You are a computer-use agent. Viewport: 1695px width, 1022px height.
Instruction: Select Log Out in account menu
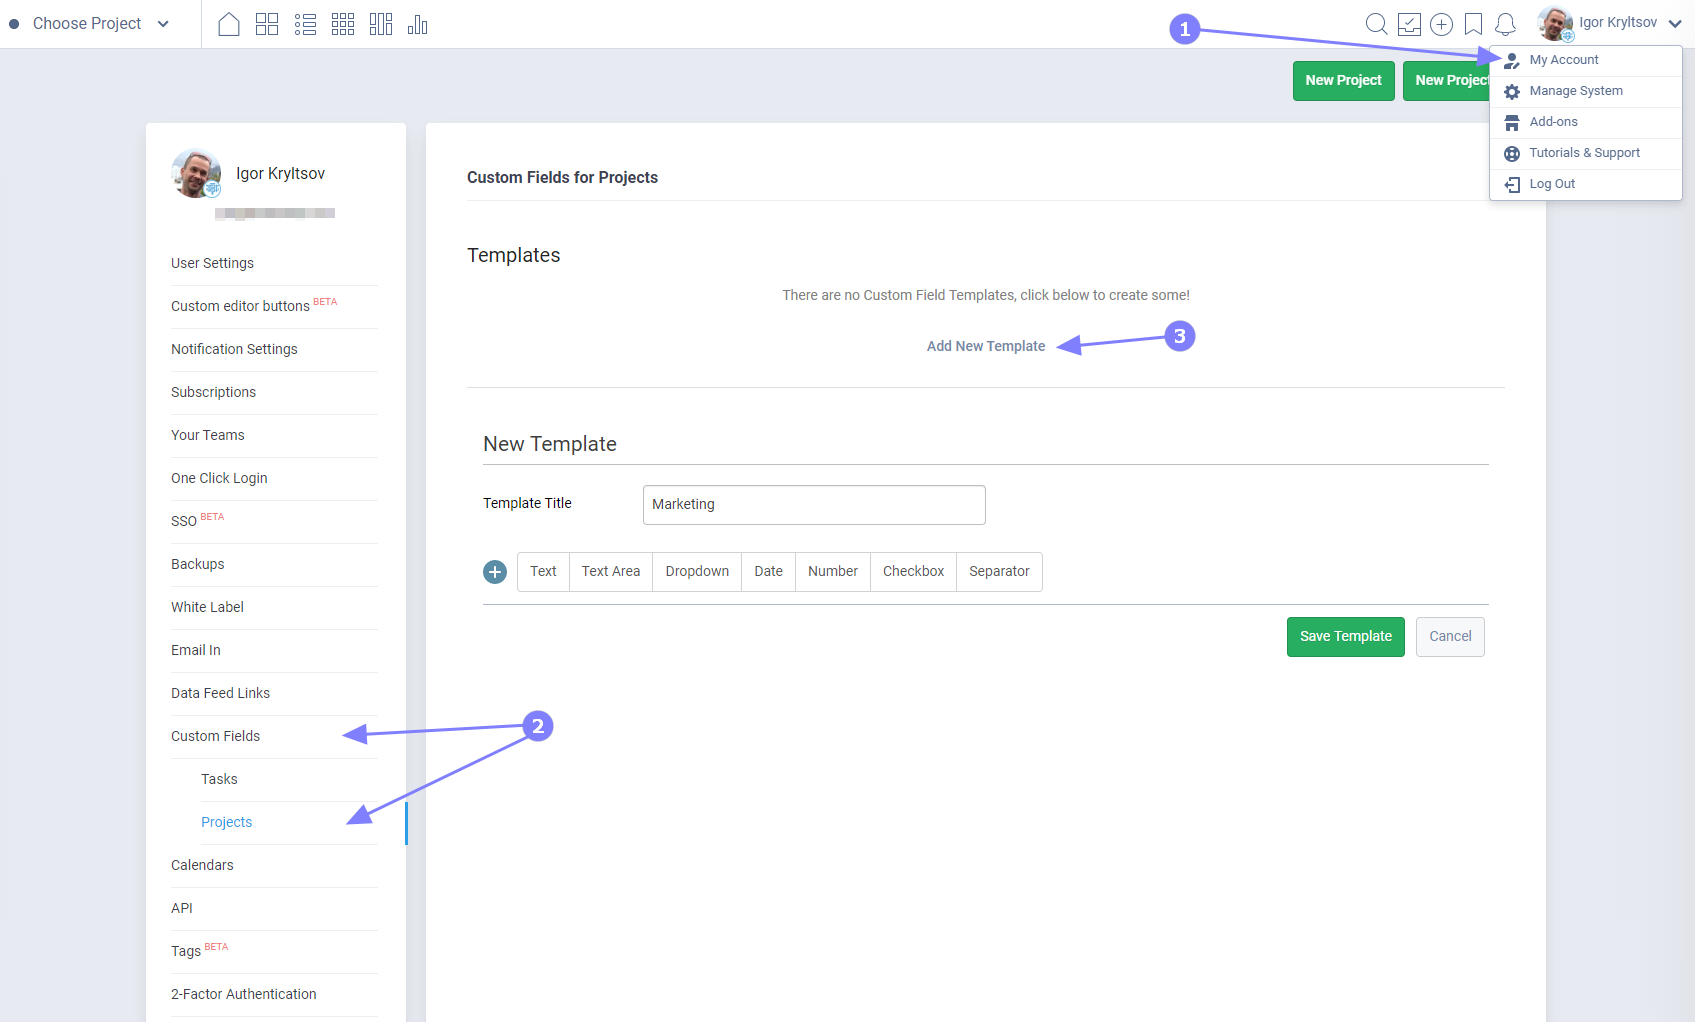1552,184
